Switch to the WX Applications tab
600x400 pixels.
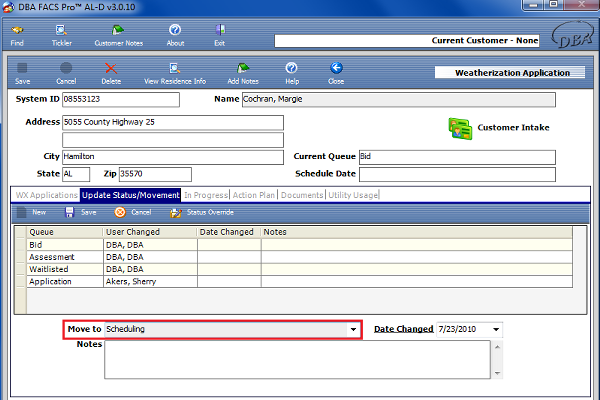point(47,195)
